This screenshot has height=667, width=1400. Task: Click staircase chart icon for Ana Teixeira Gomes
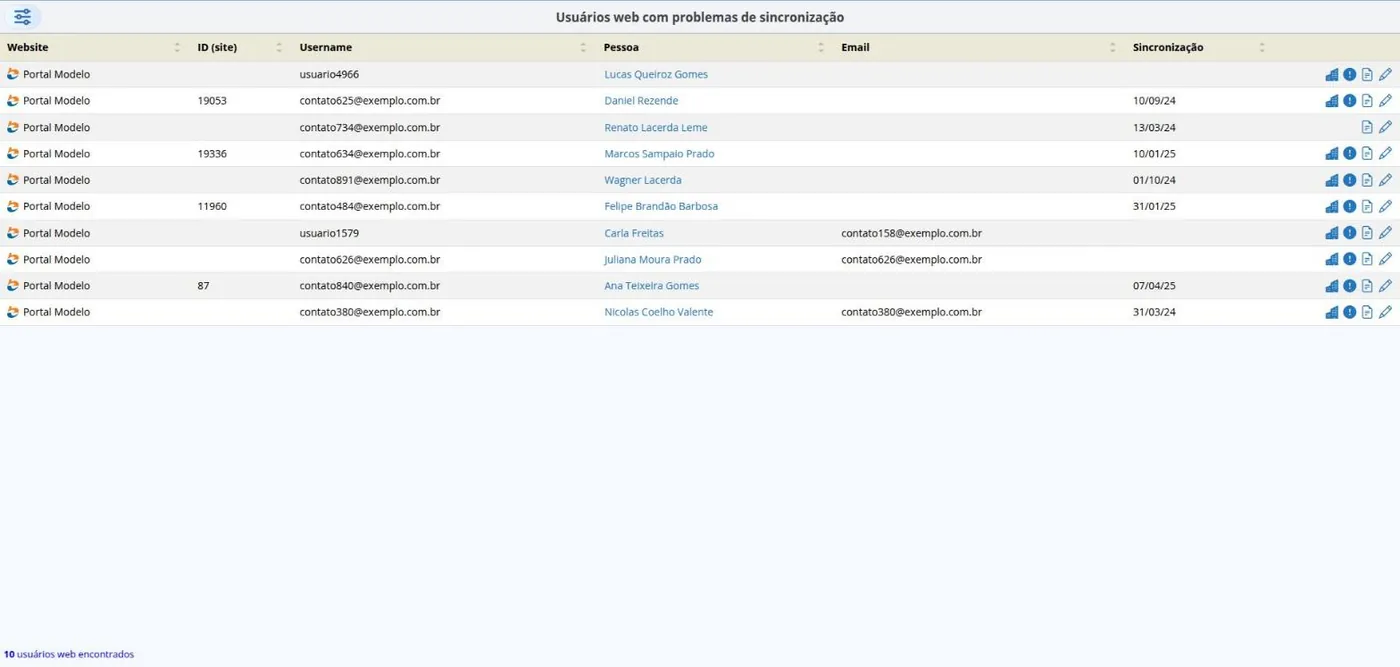click(x=1331, y=286)
